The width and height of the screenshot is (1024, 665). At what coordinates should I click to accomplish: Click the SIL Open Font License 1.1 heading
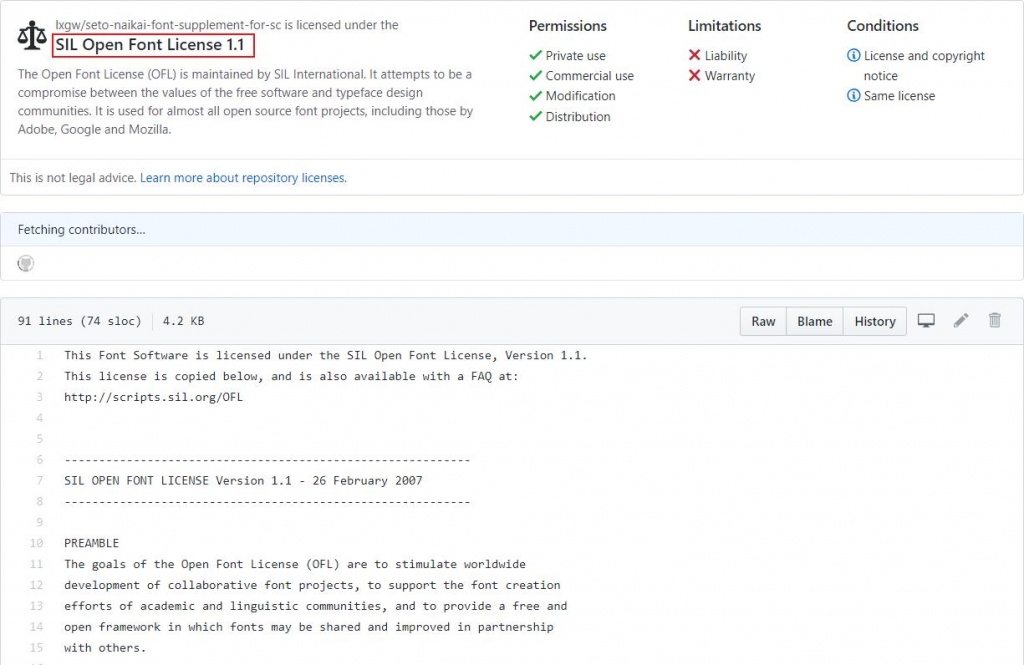tap(150, 45)
